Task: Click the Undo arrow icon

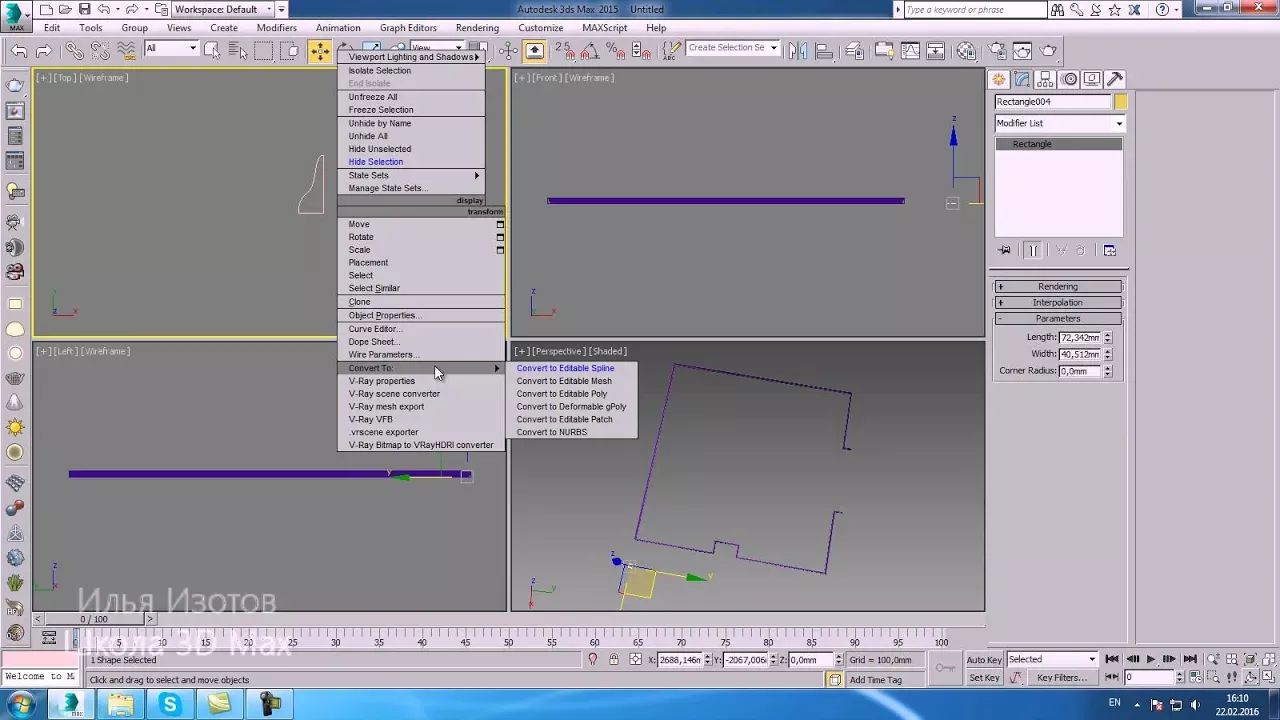Action: (19, 51)
